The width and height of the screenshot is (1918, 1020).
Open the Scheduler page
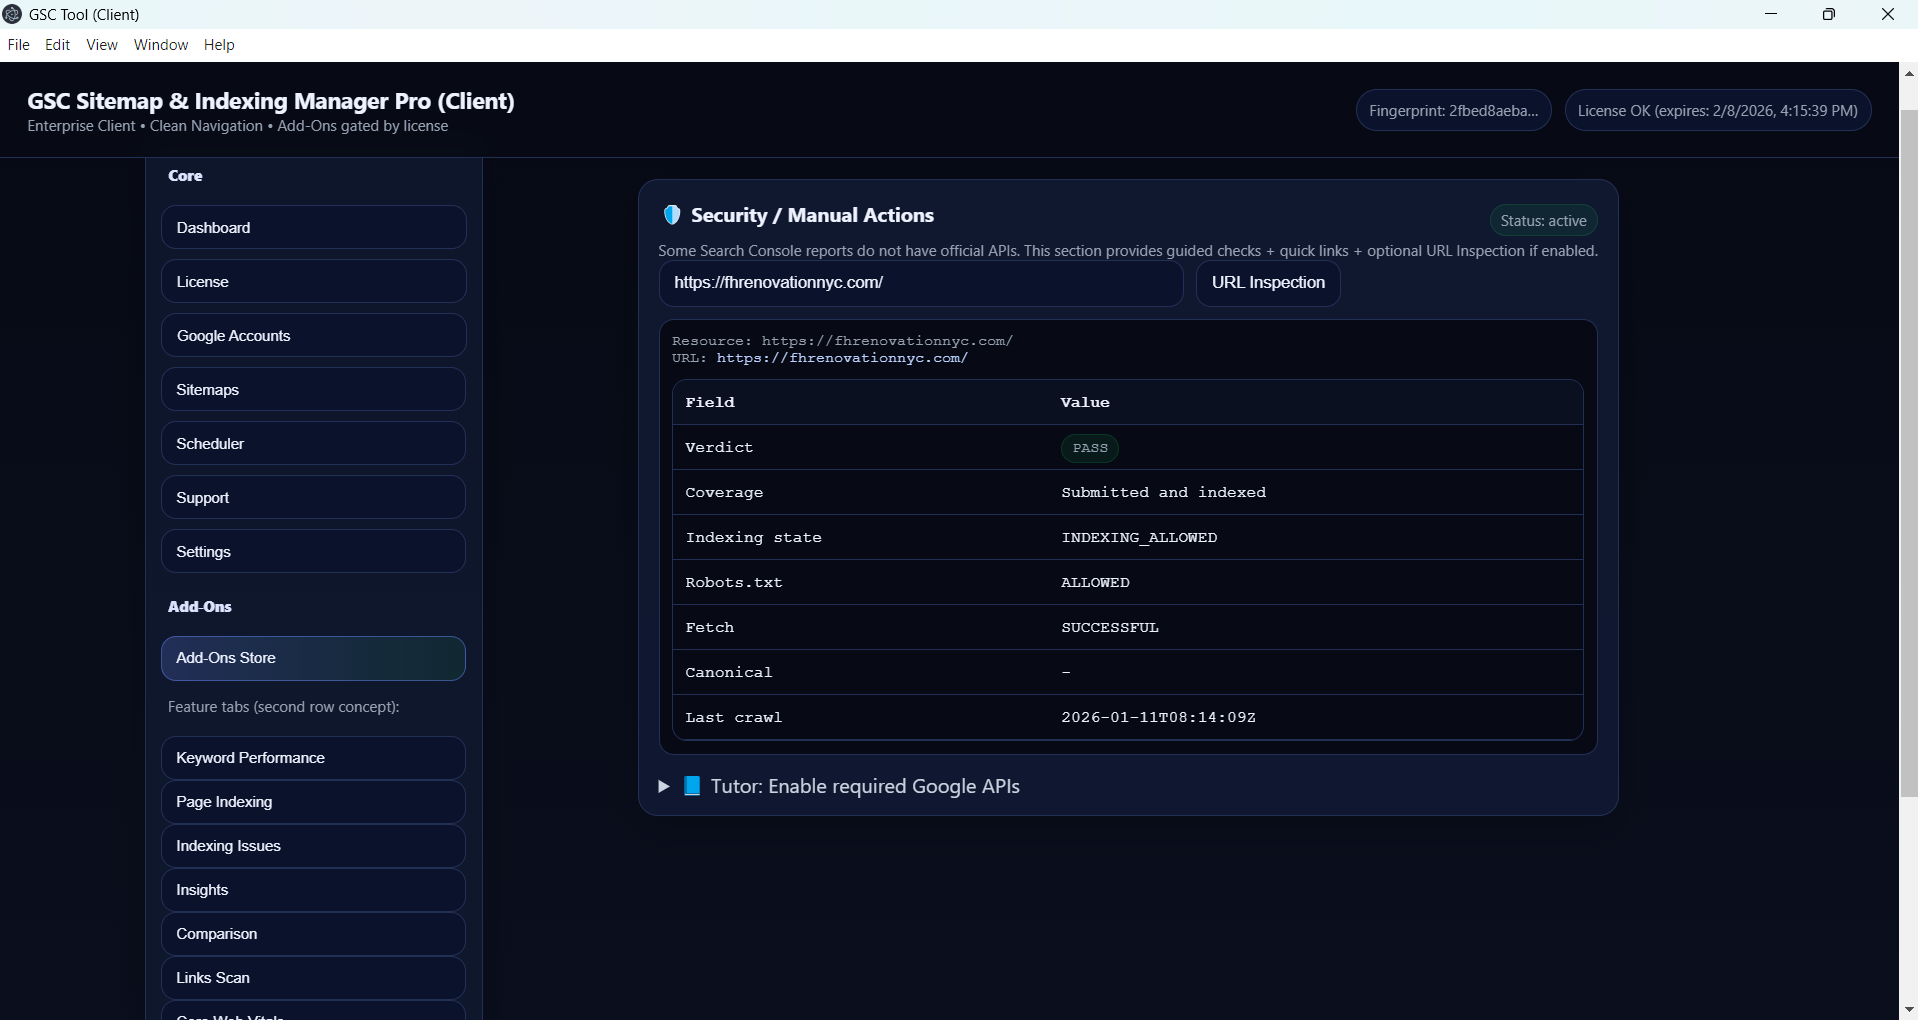click(313, 444)
